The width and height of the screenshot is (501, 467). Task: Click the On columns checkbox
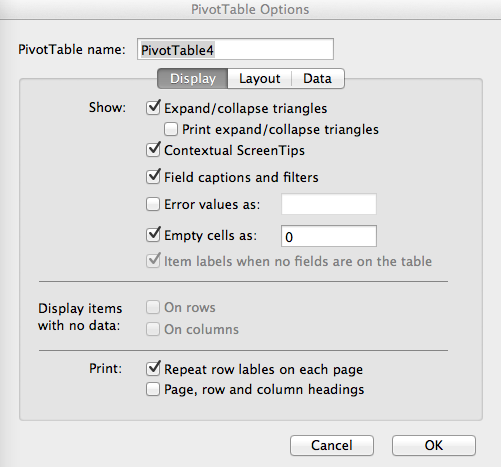[x=153, y=329]
